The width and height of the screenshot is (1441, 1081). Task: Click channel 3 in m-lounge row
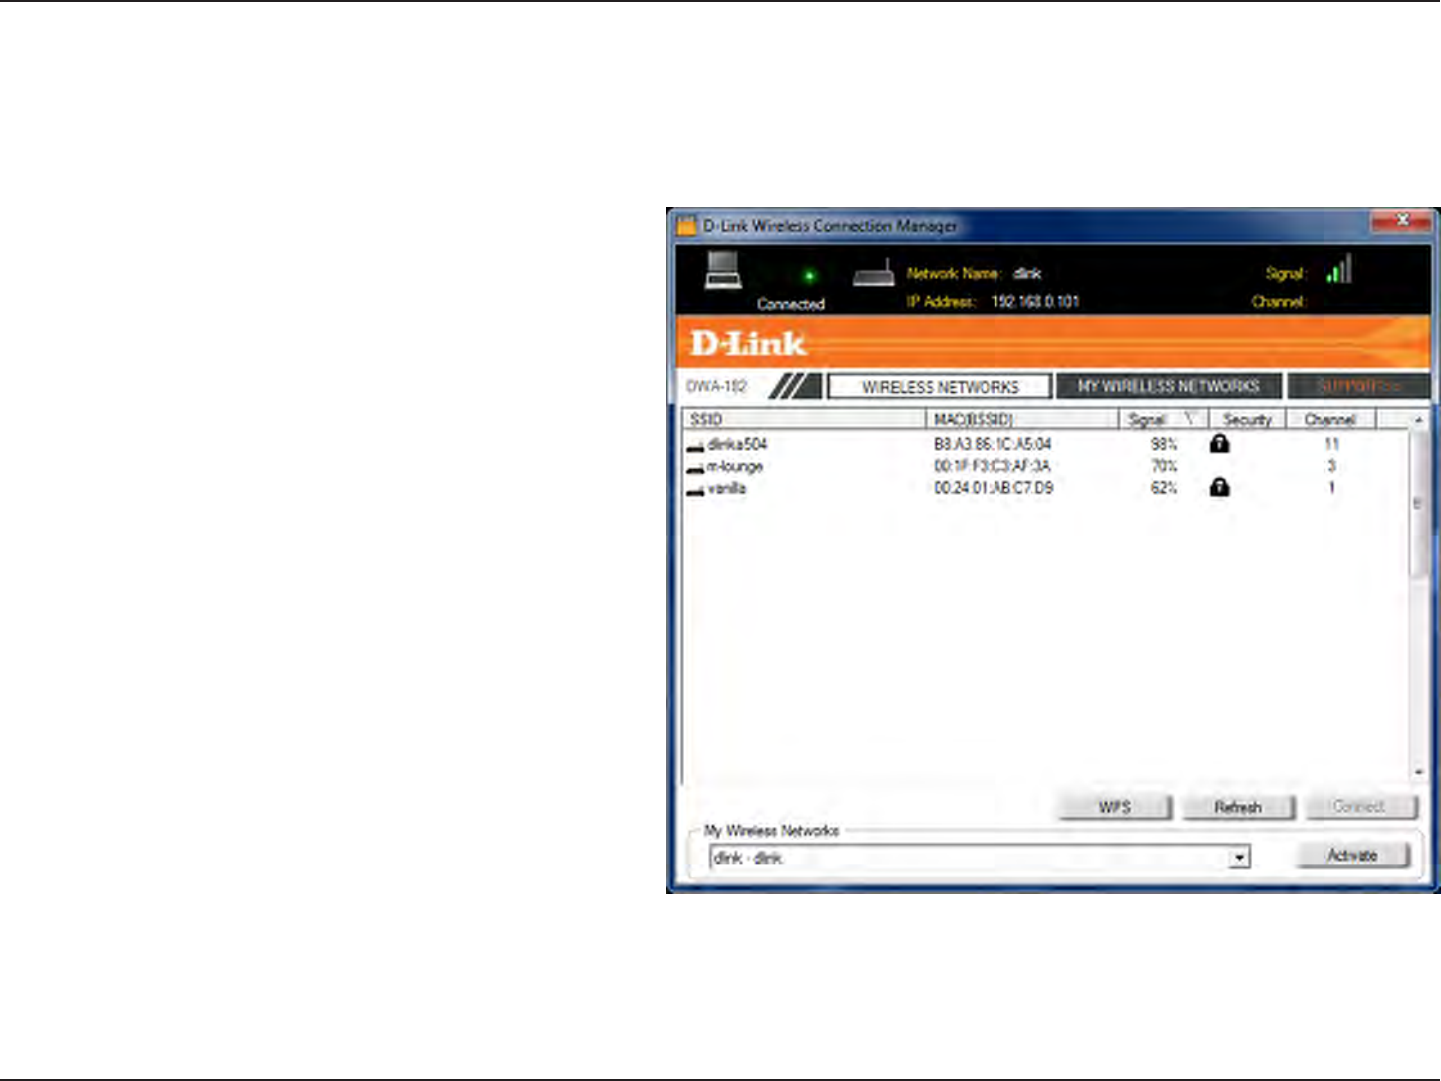(x=1331, y=466)
